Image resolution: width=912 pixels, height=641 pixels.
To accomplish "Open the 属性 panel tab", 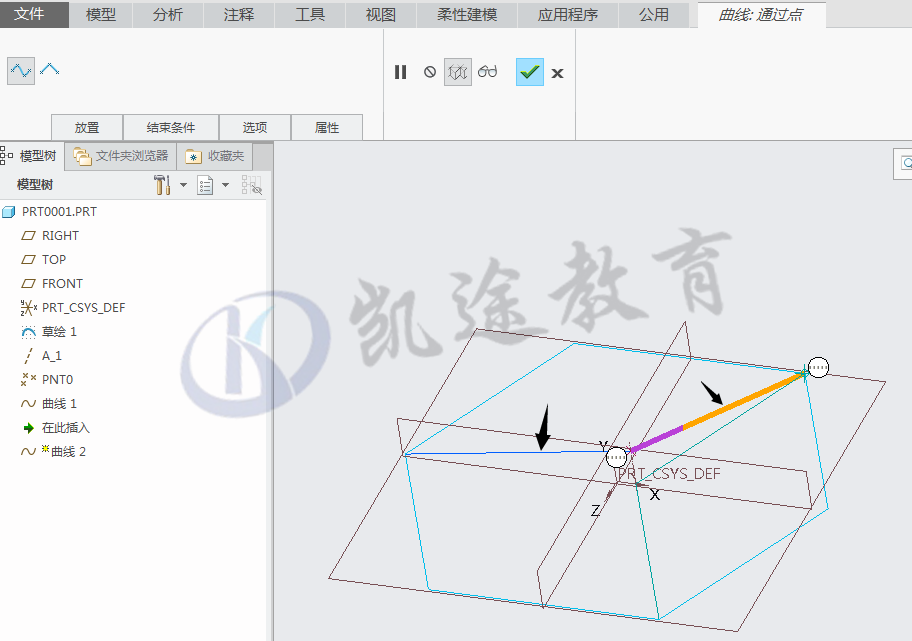I will (327, 127).
